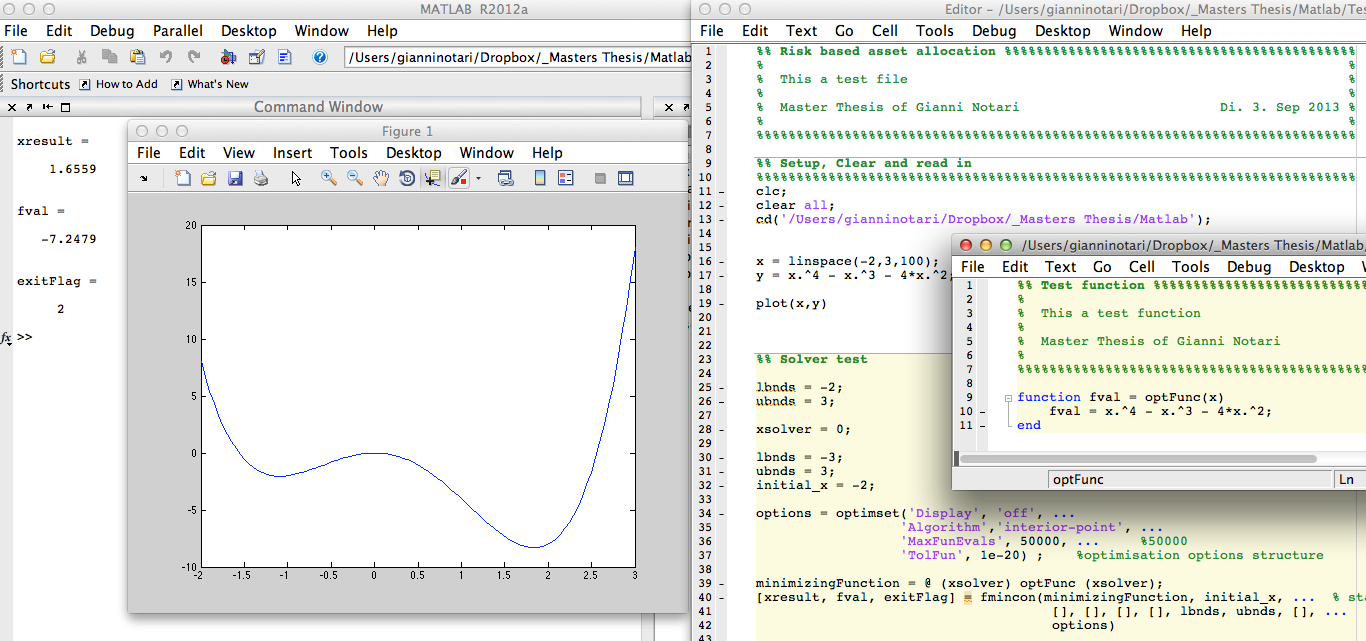The width and height of the screenshot is (1366, 641).
Task: Click the blue Help question mark icon
Action: coord(320,57)
